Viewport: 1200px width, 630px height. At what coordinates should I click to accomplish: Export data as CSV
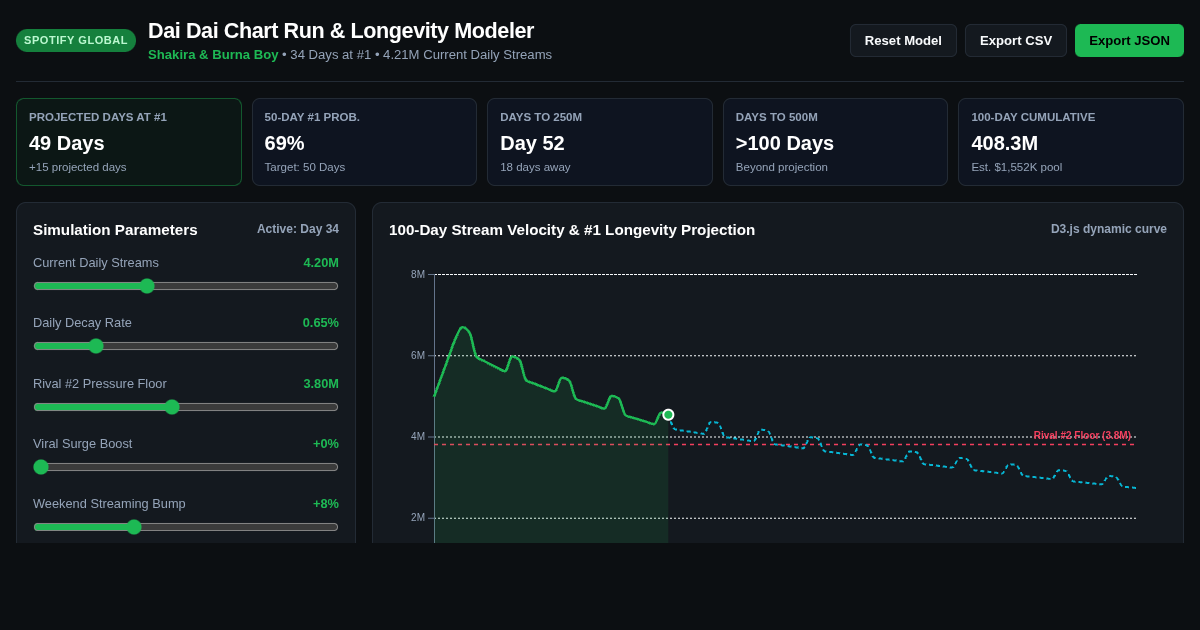point(1016,40)
